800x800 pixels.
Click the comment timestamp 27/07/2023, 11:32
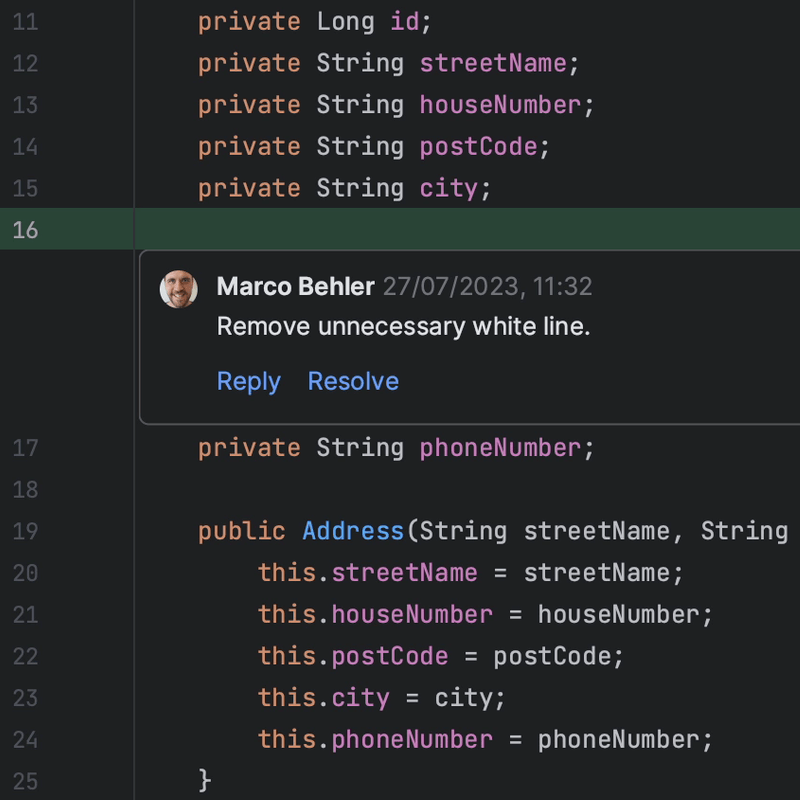coord(487,287)
